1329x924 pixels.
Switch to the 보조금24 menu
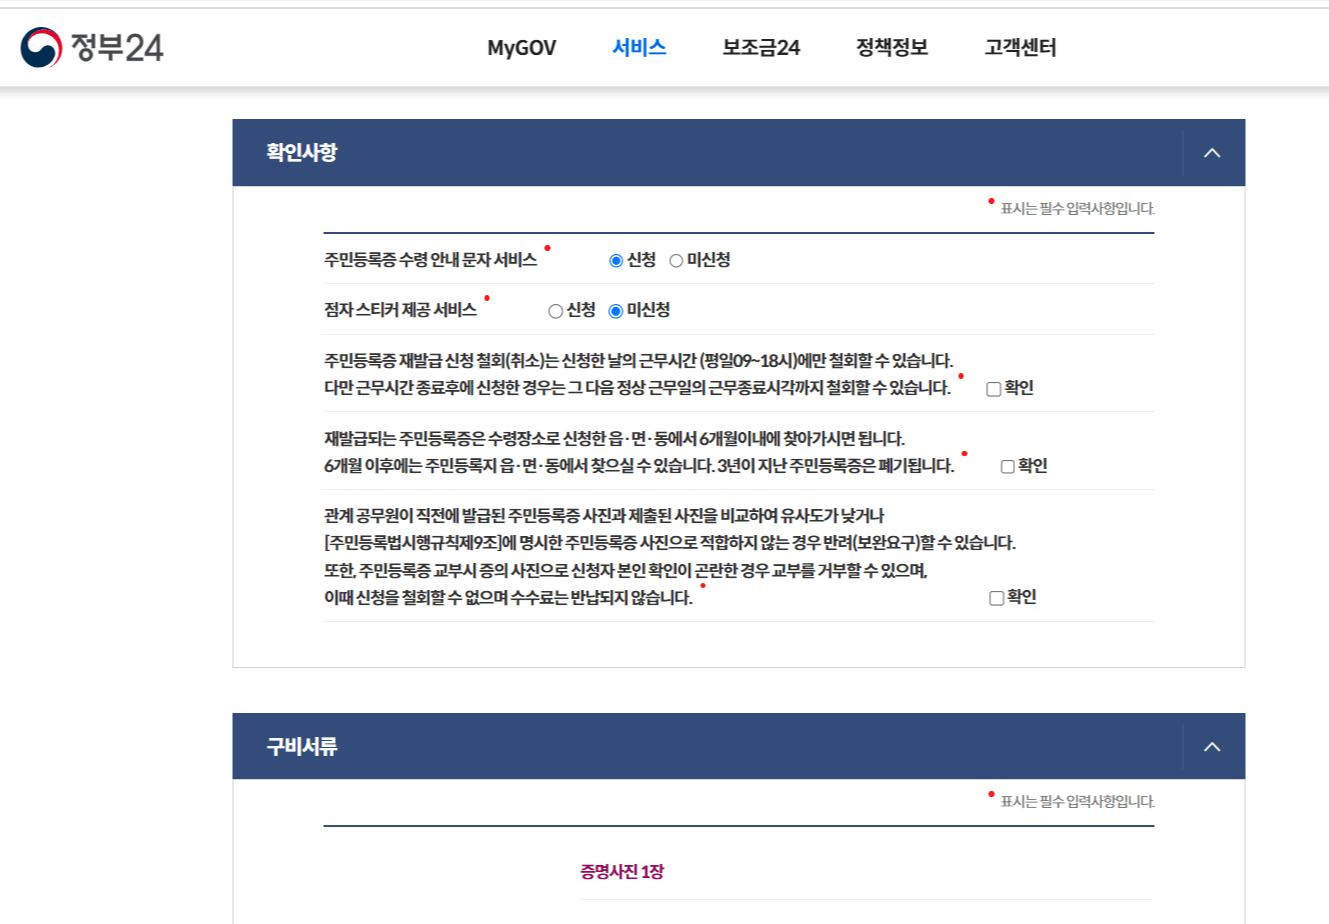[x=761, y=47]
